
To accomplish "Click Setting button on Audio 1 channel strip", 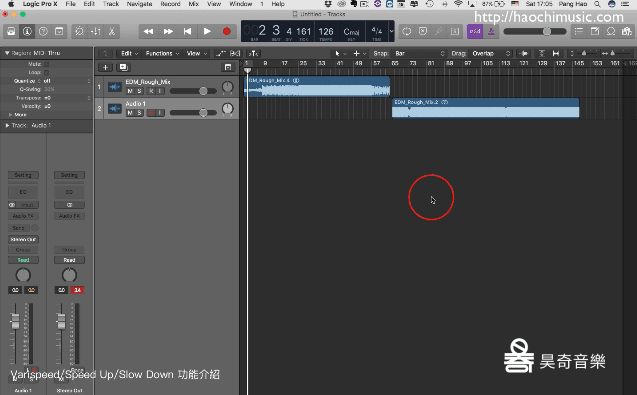I will [23, 175].
